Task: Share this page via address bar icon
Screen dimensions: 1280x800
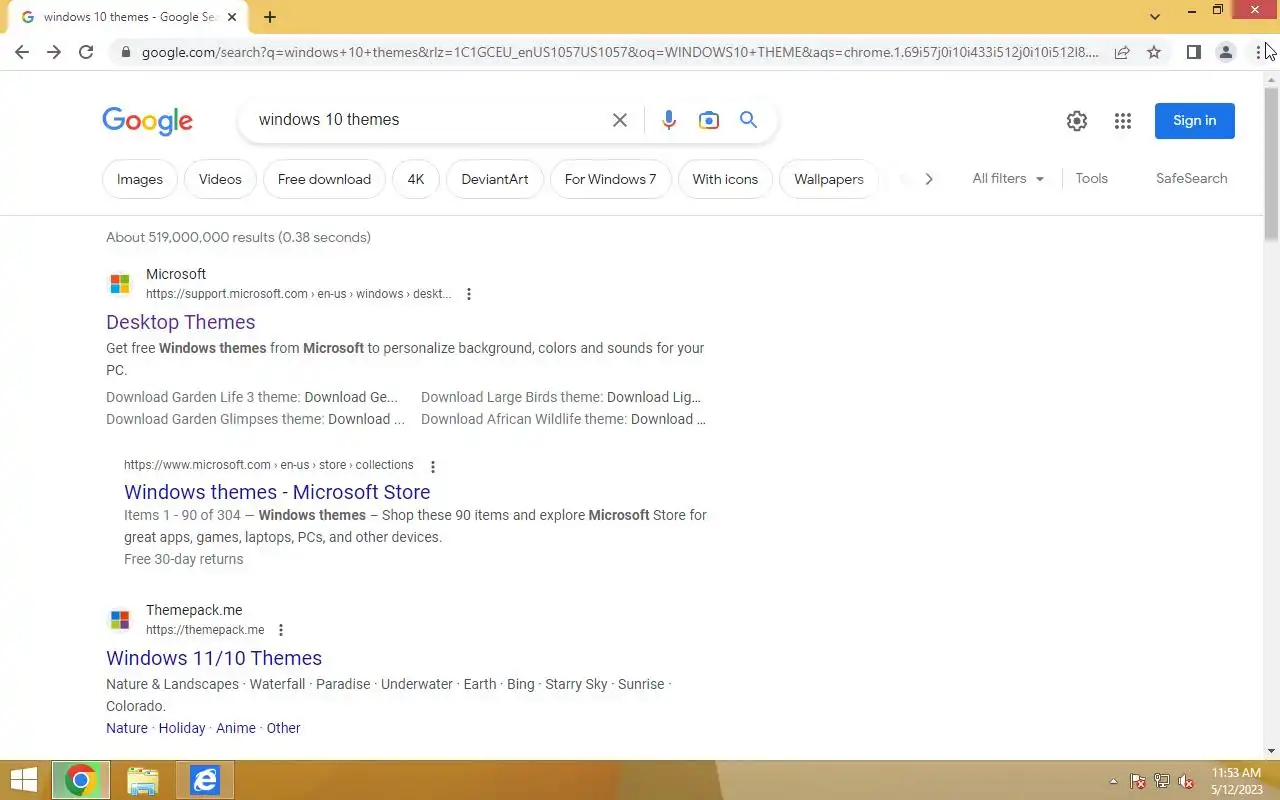Action: [x=1122, y=52]
